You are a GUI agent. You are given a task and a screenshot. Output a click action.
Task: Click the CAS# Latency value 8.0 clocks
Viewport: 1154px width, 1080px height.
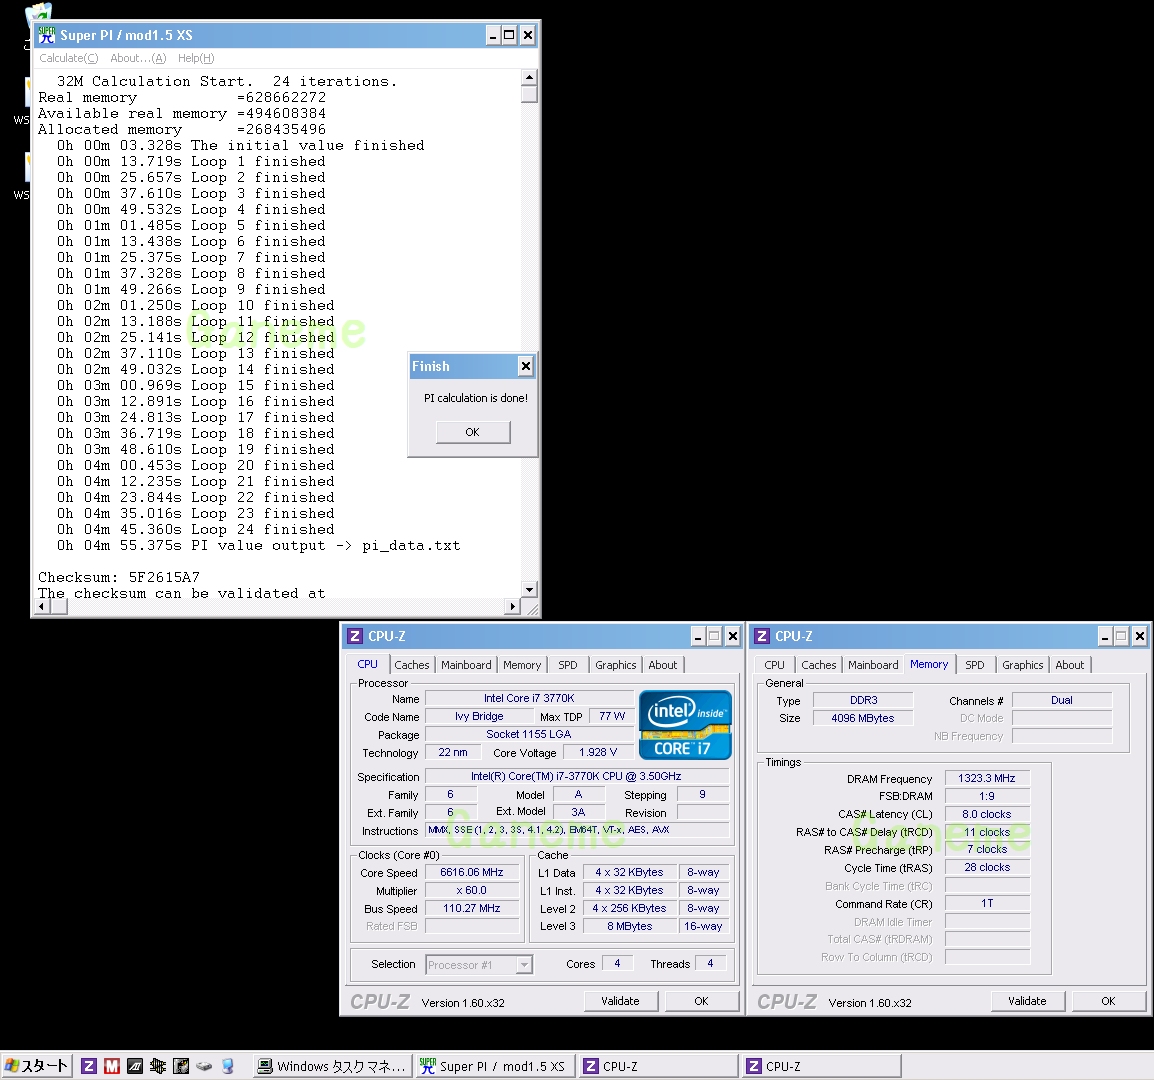987,814
